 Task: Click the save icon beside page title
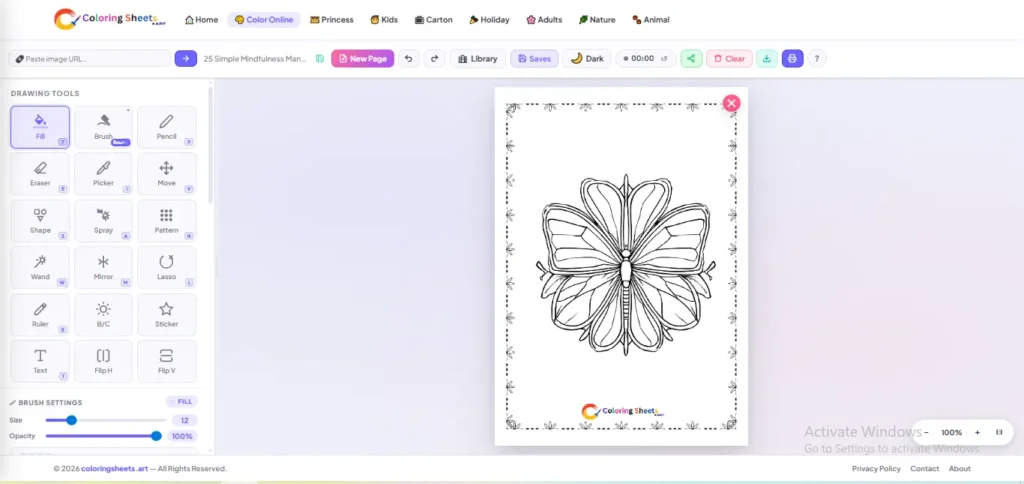(x=320, y=59)
